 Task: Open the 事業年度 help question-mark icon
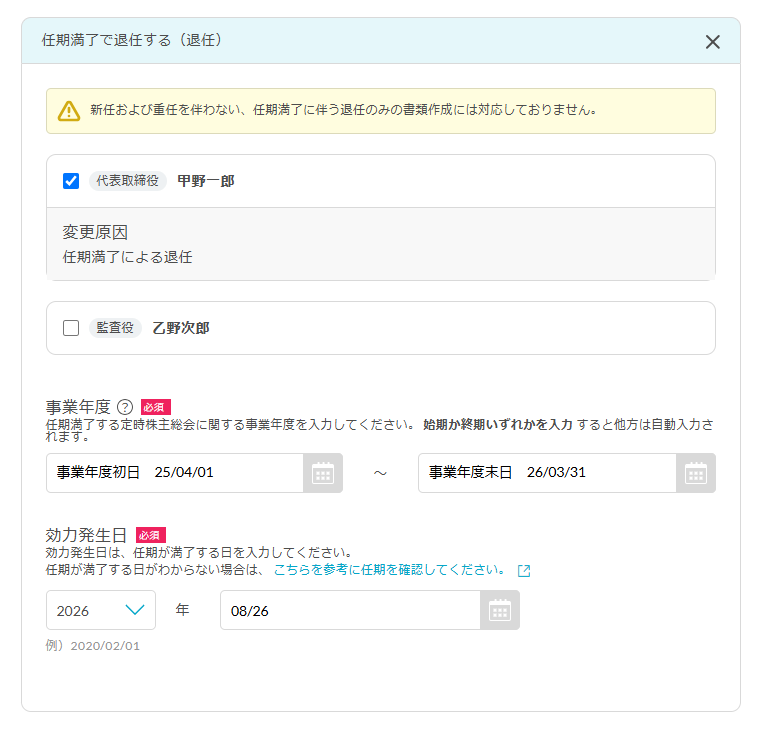click(125, 407)
